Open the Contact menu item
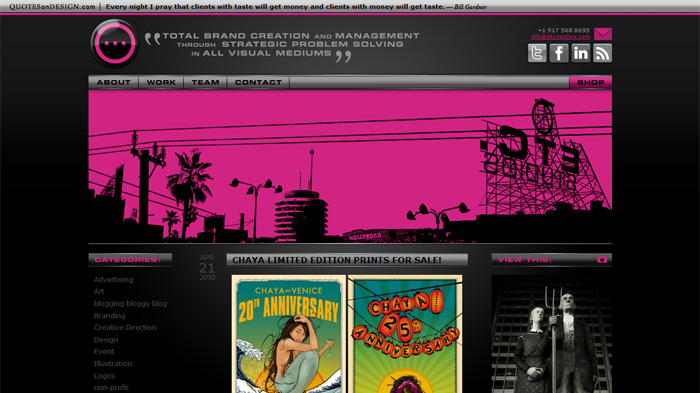This screenshot has height=393, width=700. coord(258,82)
